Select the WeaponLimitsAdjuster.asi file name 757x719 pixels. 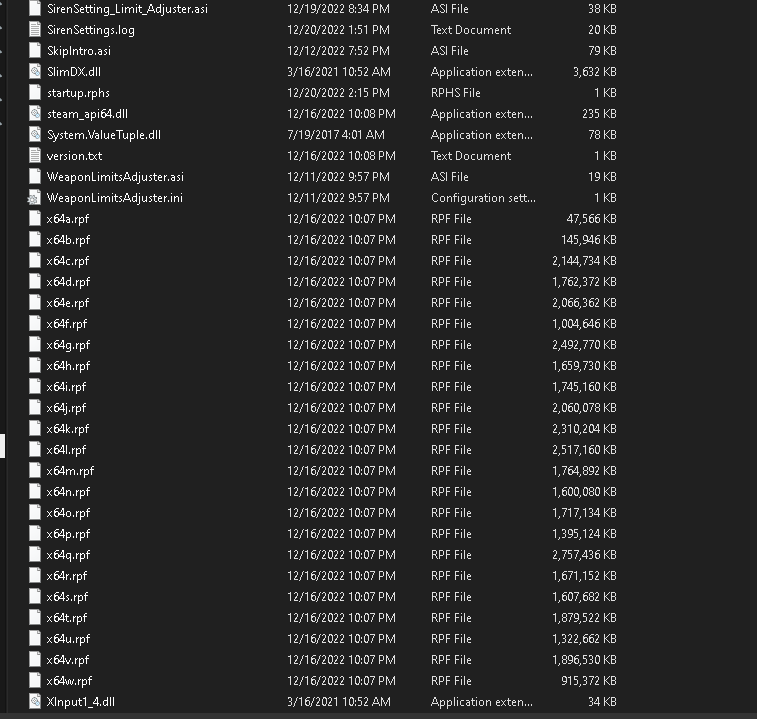click(115, 177)
